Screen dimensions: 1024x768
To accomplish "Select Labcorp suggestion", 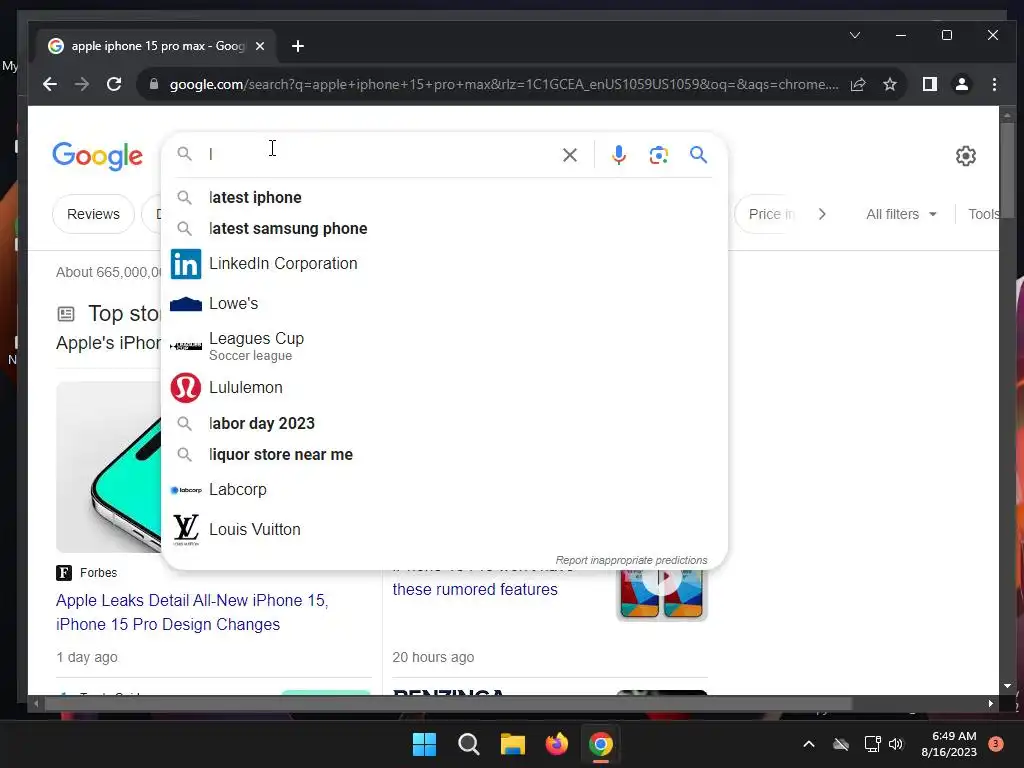I will click(444, 490).
